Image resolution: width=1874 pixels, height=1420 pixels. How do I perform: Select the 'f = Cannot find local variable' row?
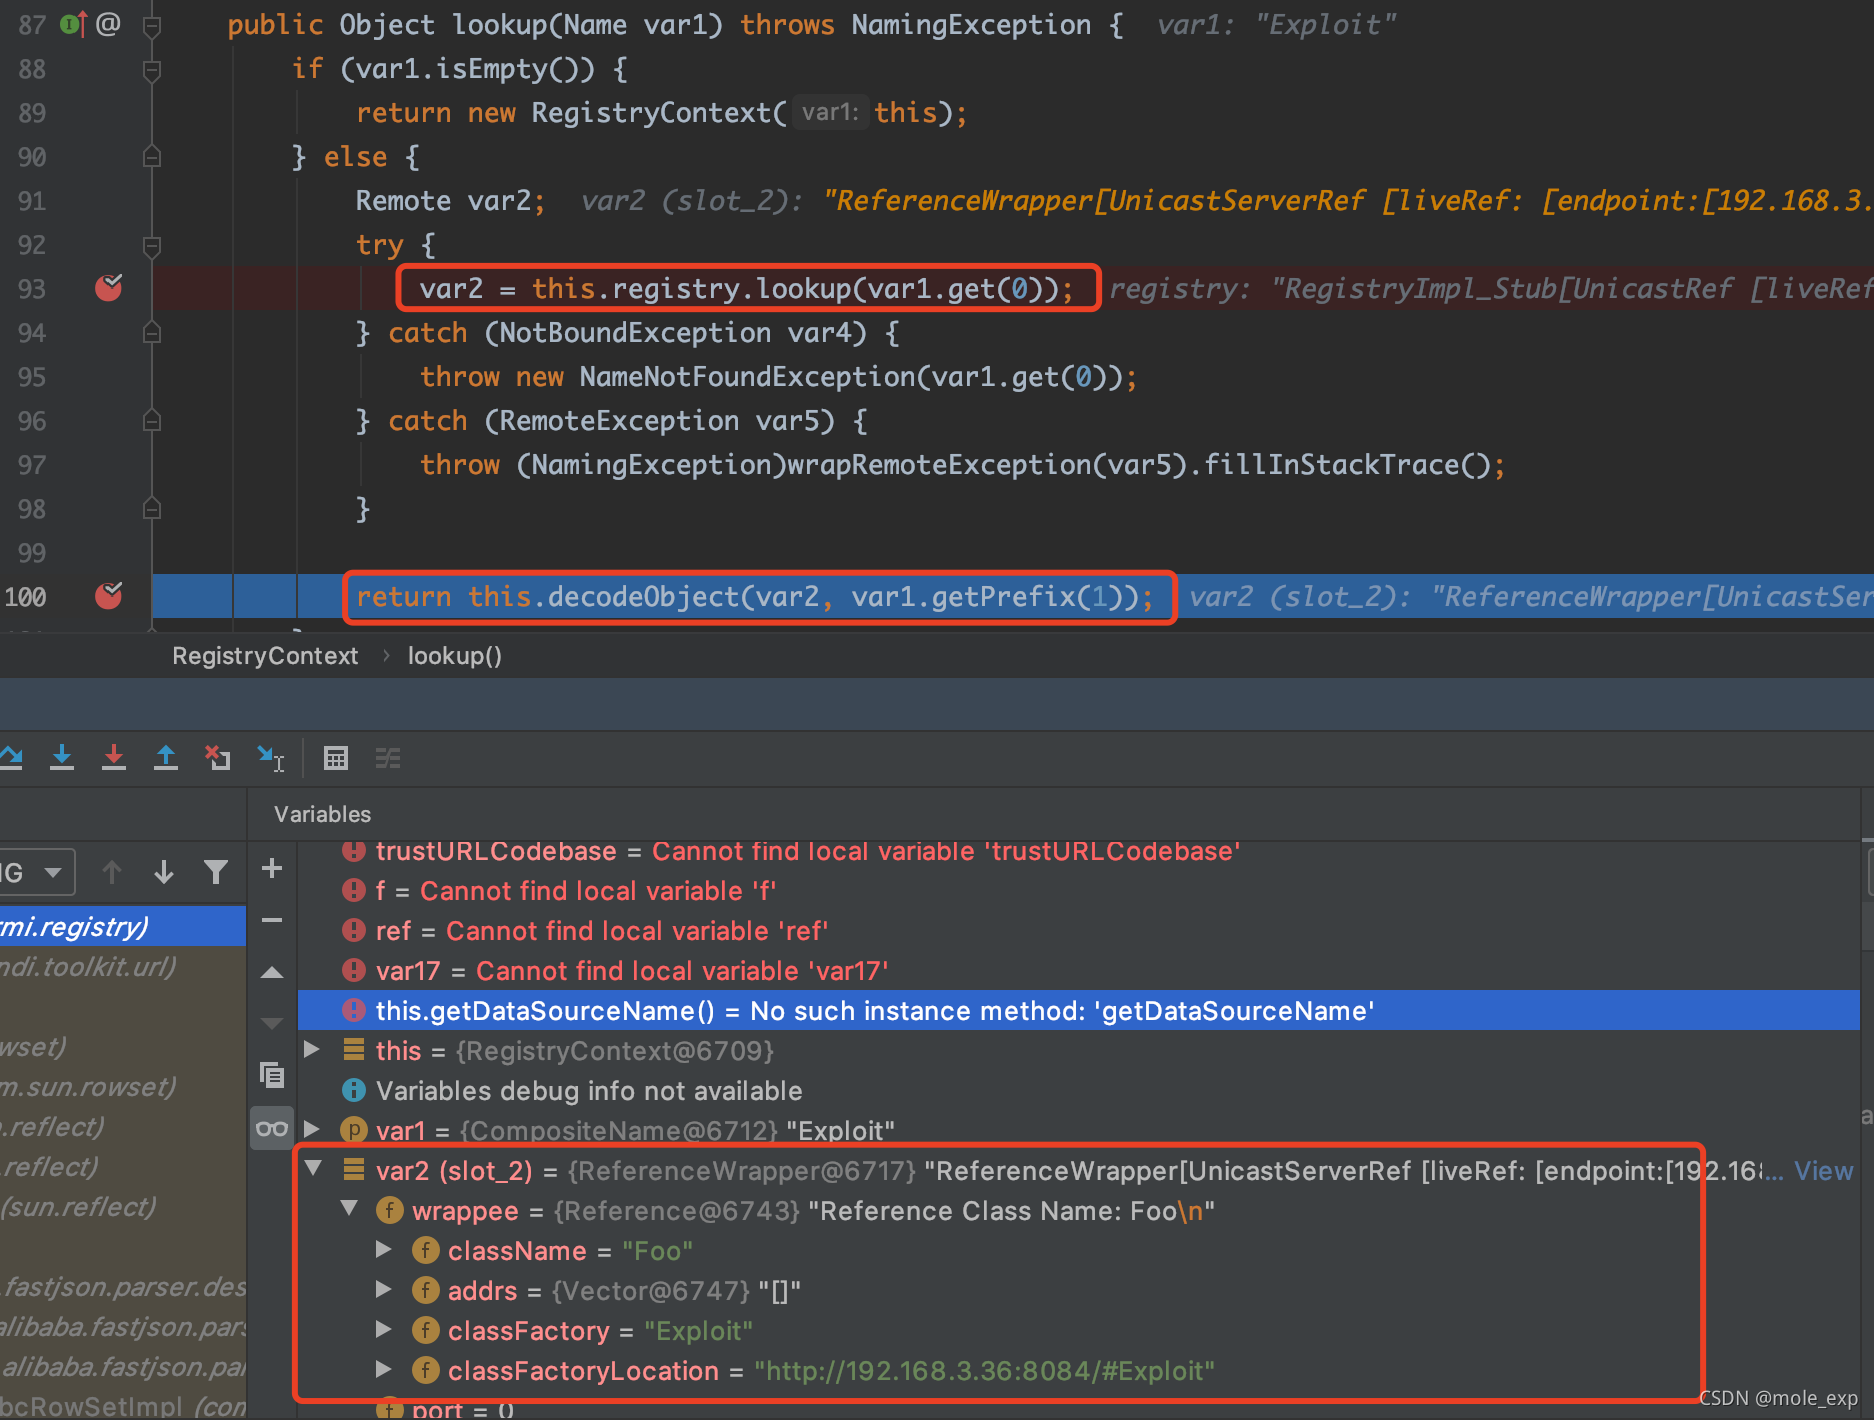[1078, 891]
